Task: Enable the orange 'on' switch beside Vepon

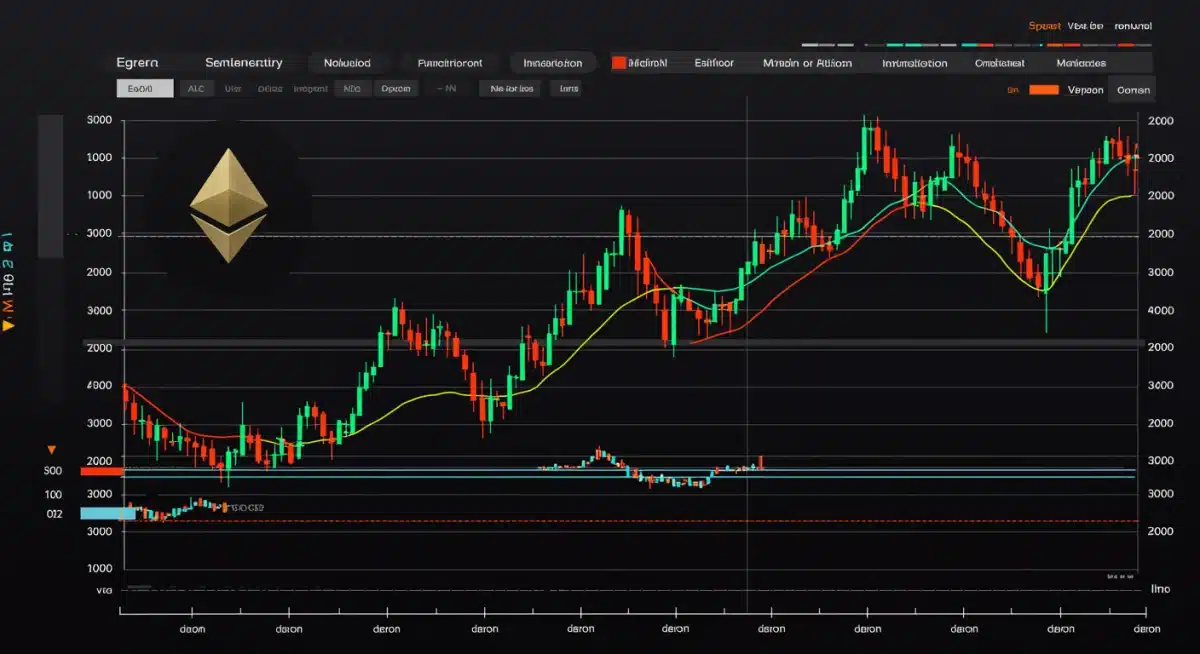Action: (1042, 90)
